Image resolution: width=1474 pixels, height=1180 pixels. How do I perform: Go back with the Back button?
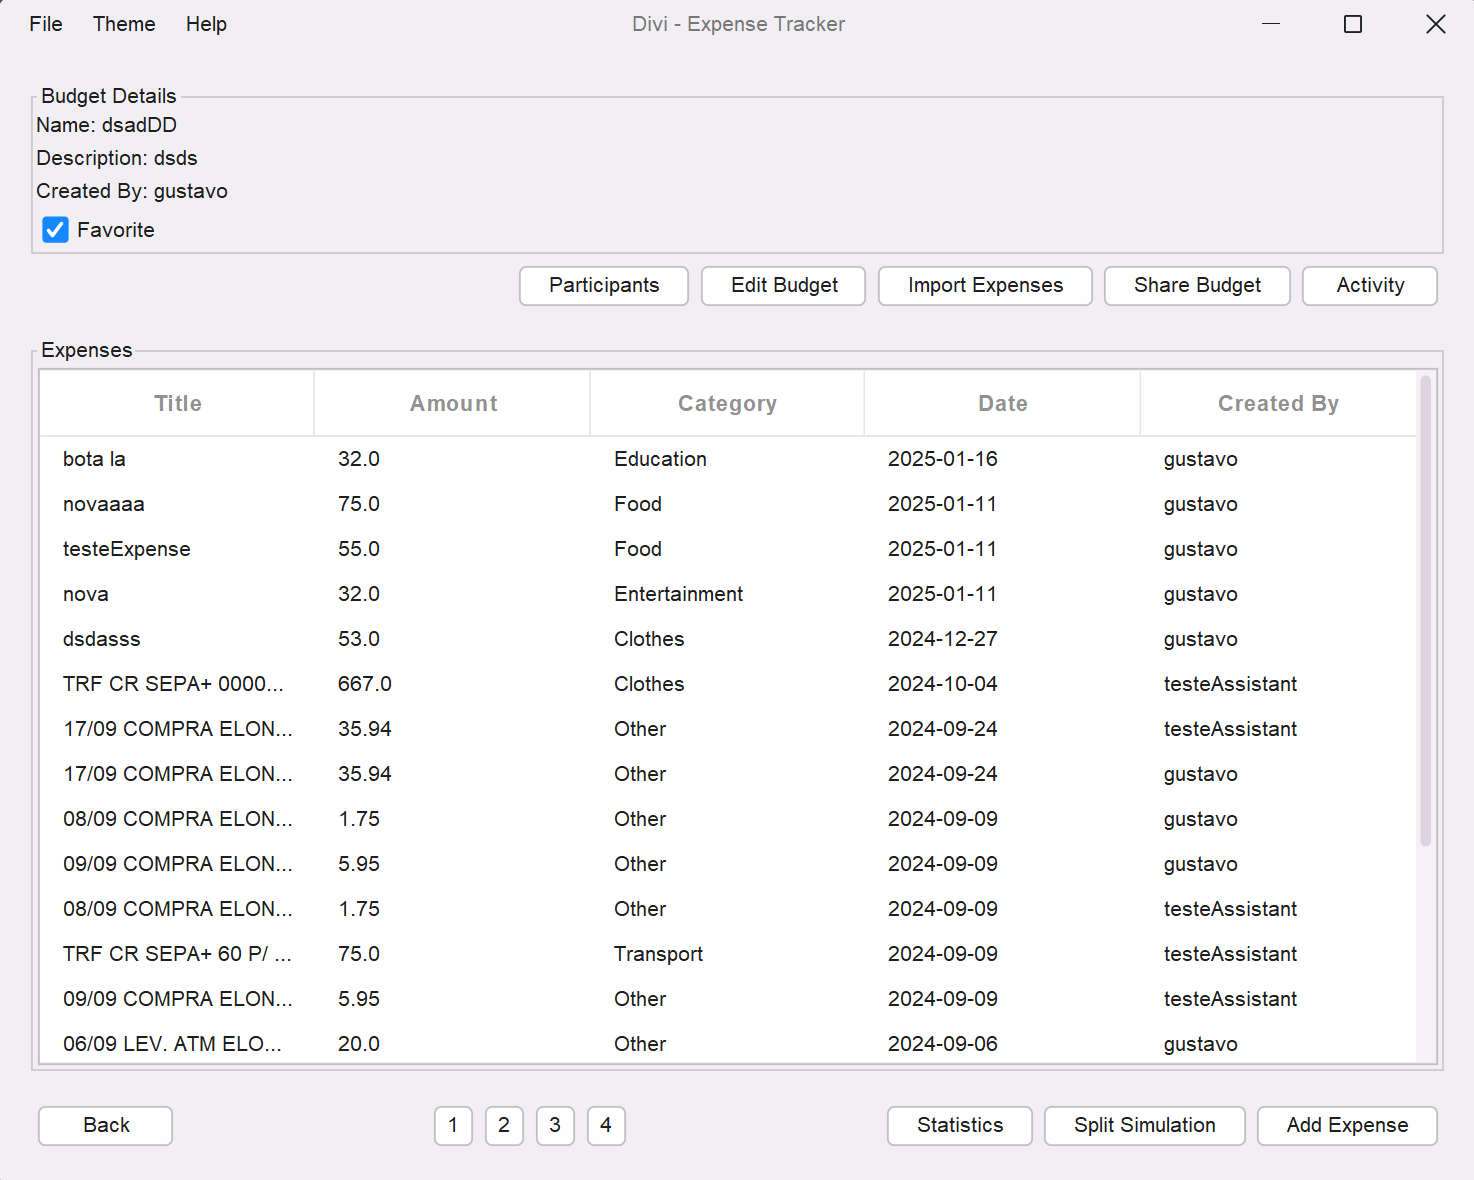pyautogui.click(x=106, y=1126)
